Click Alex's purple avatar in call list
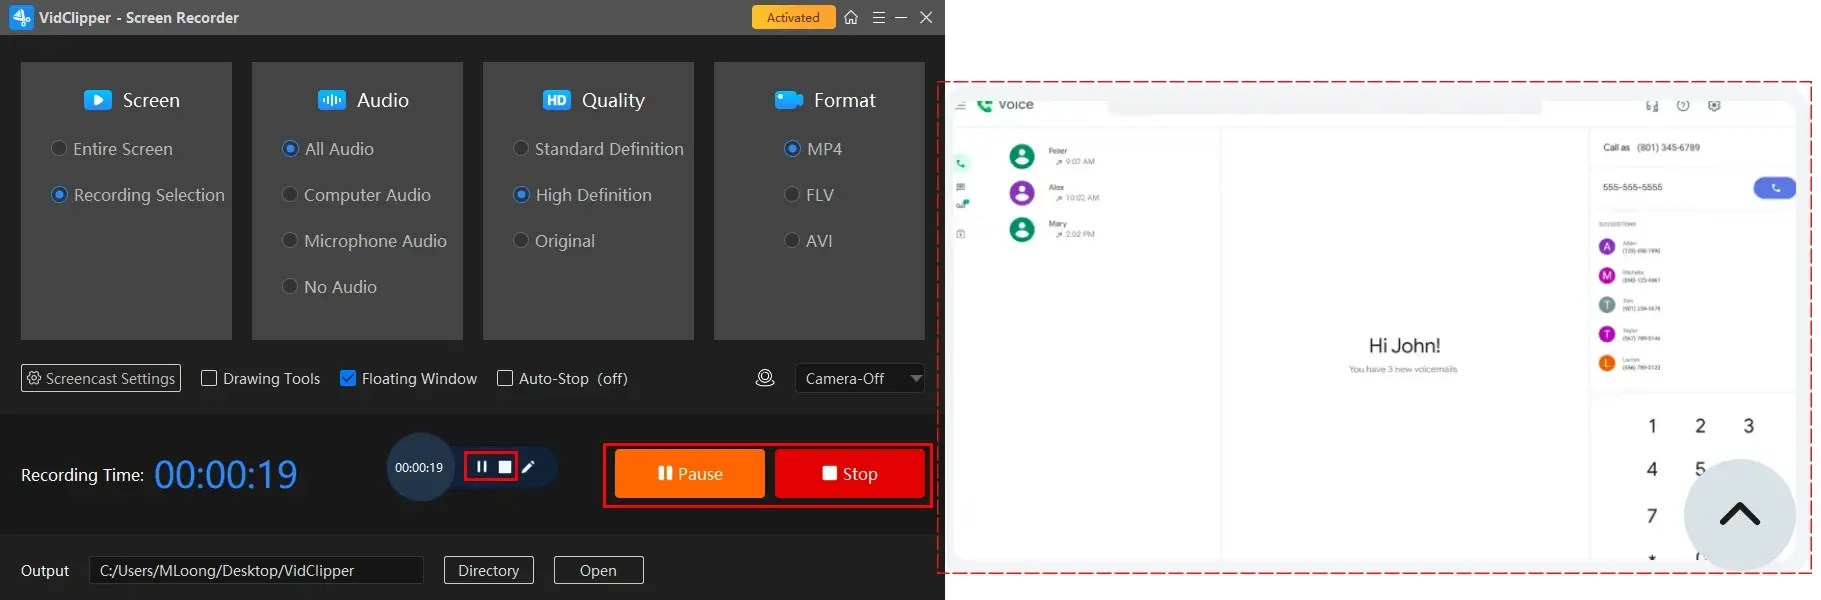The width and height of the screenshot is (1821, 600). (x=1022, y=193)
